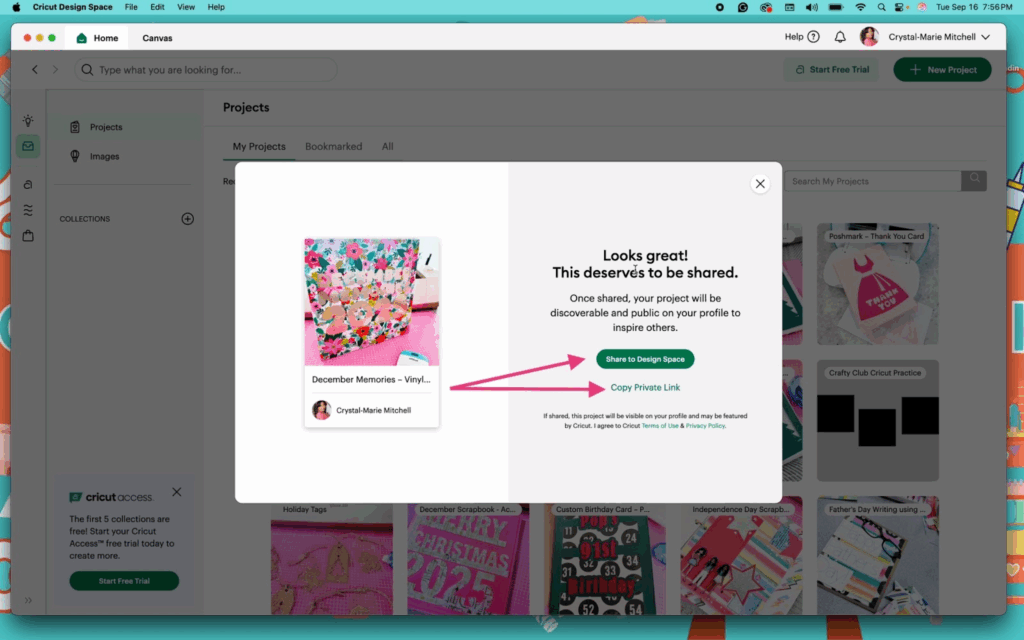Open the Apple menu

coord(16,7)
